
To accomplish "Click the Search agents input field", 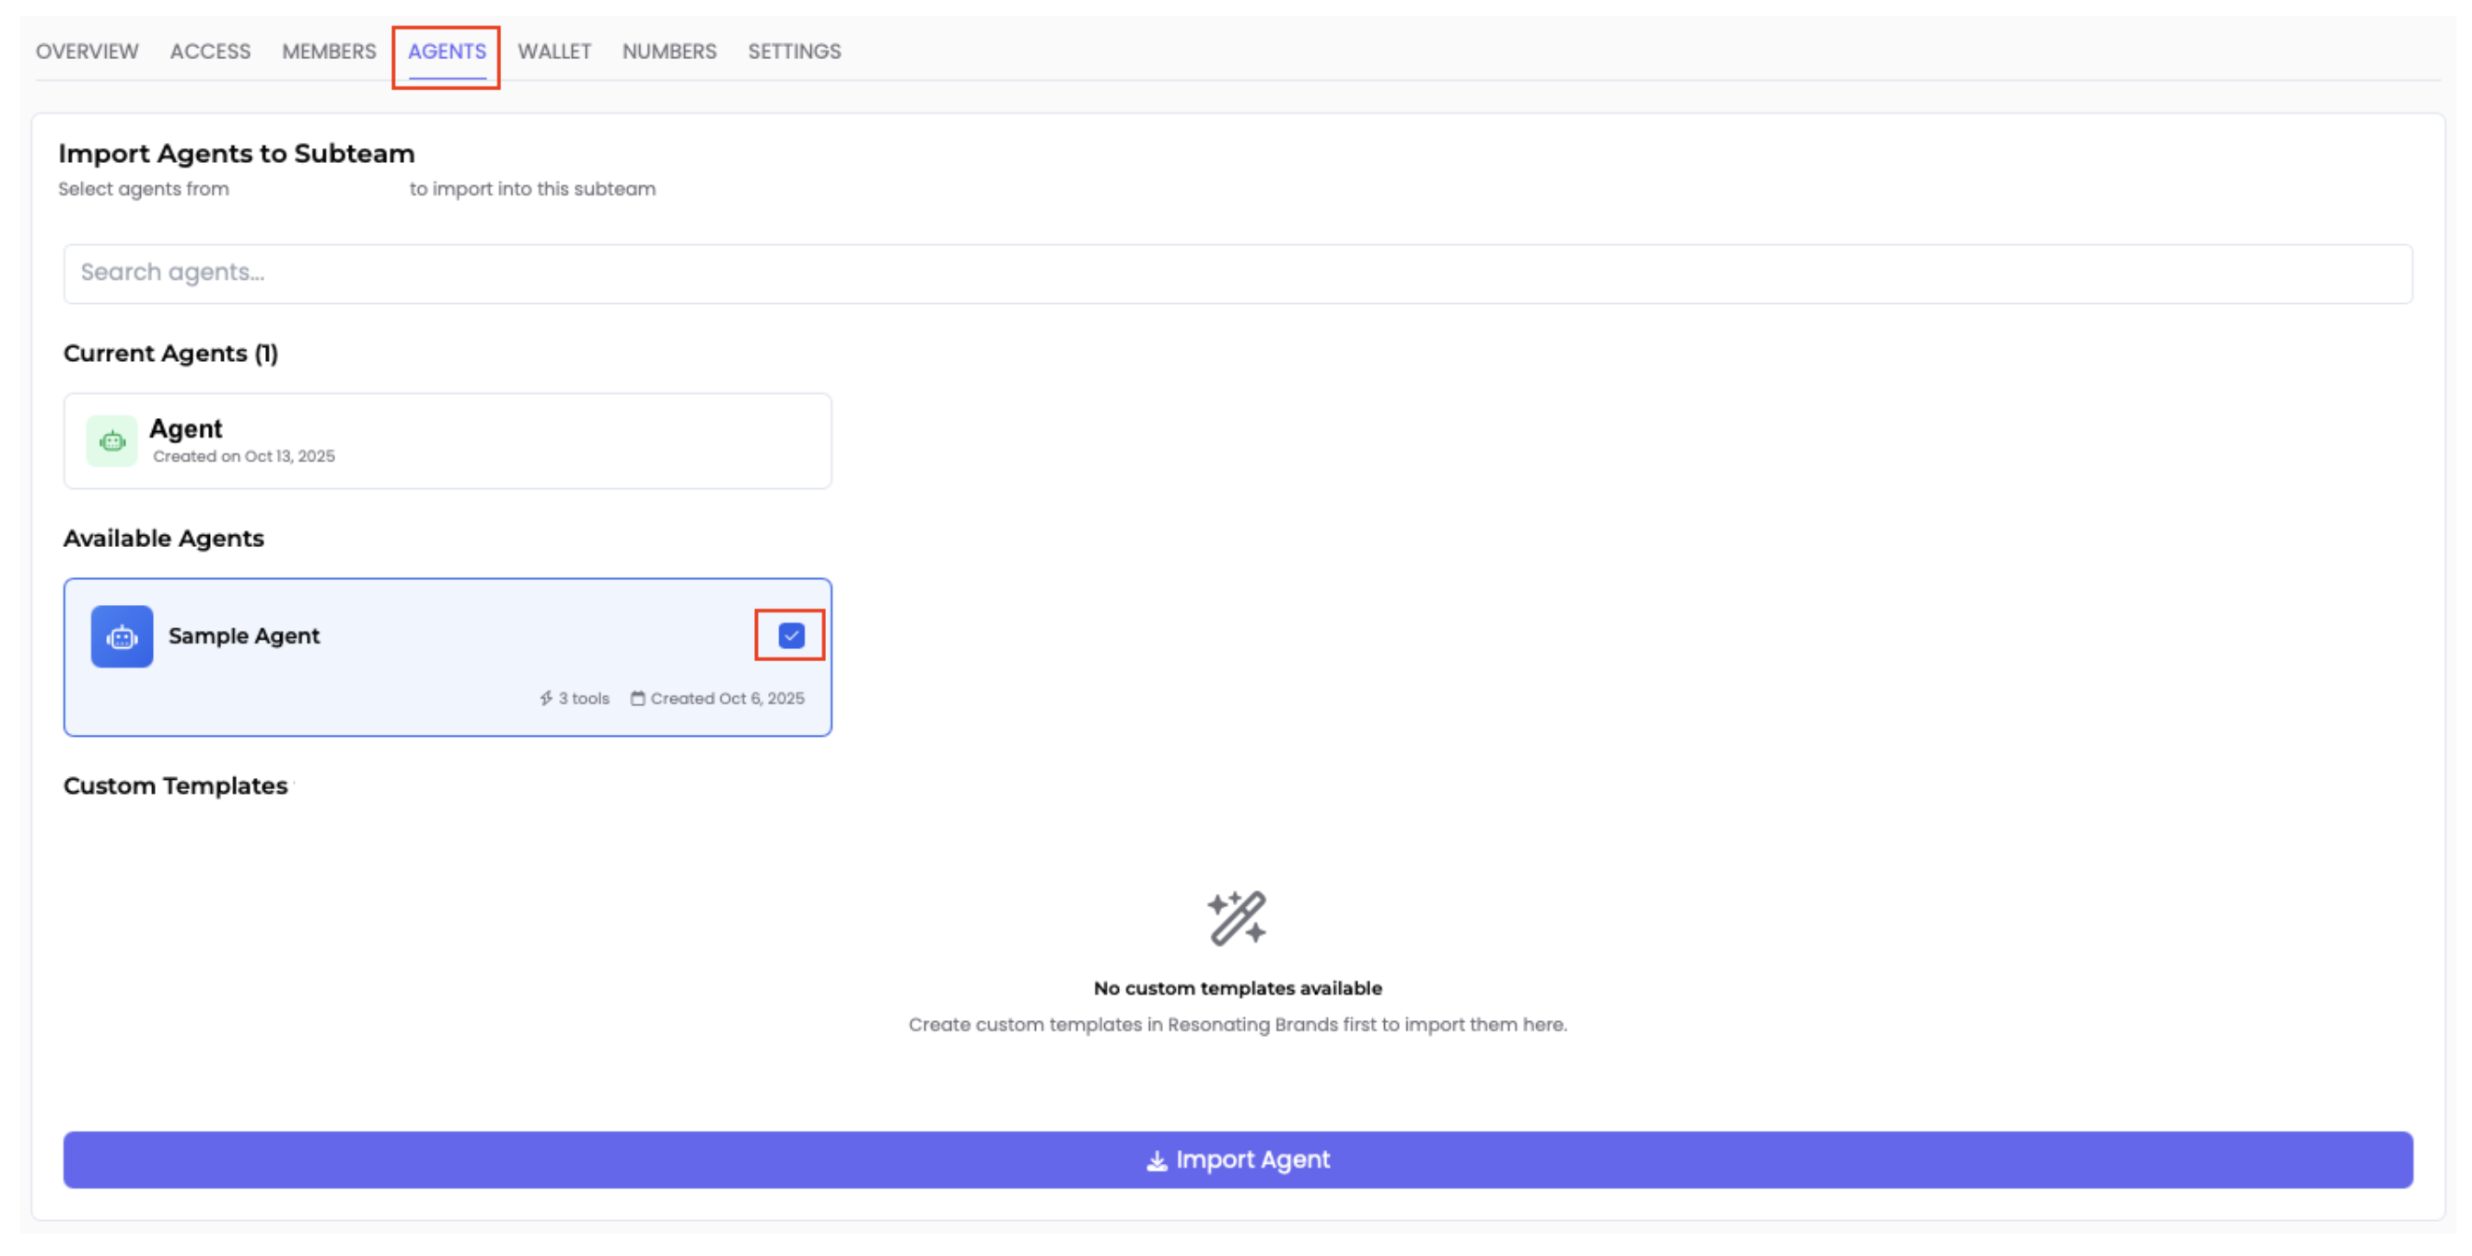I will pyautogui.click(x=1237, y=273).
